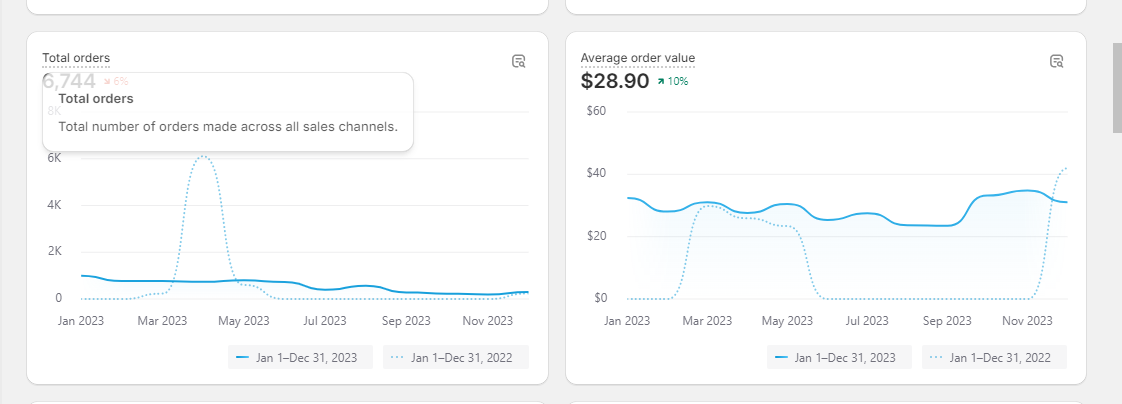Viewport: 1122px width, 404px height.
Task: Click the 2K axis label
Action: click(x=54, y=252)
